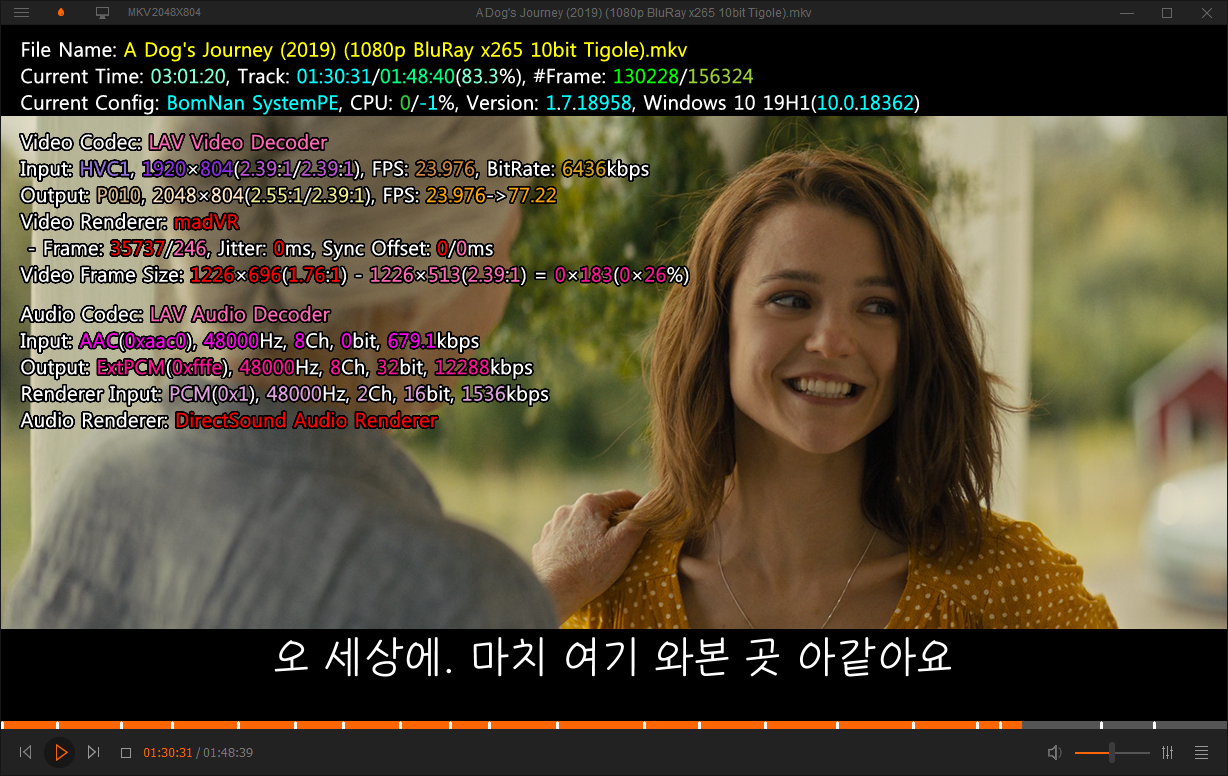1228x776 pixels.
Task: Click the elapsed time 01:30:31 in control bar
Action: pos(167,753)
